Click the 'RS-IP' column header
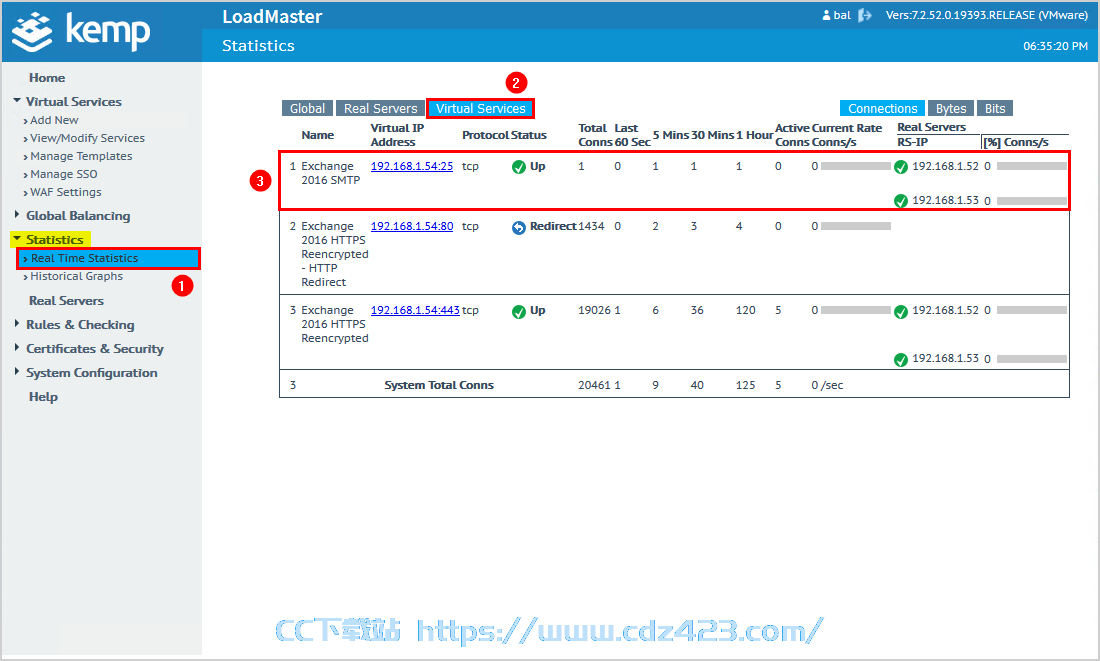 click(912, 142)
